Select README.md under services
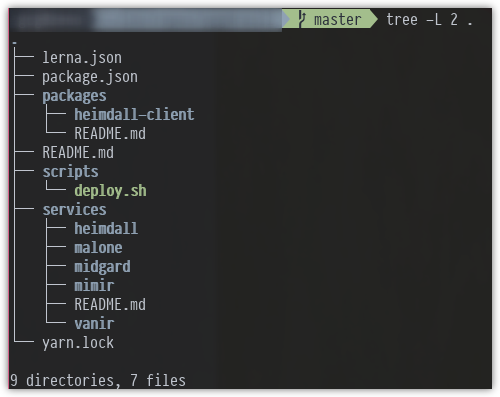Screen dimensions: 500x397 (x=110, y=305)
